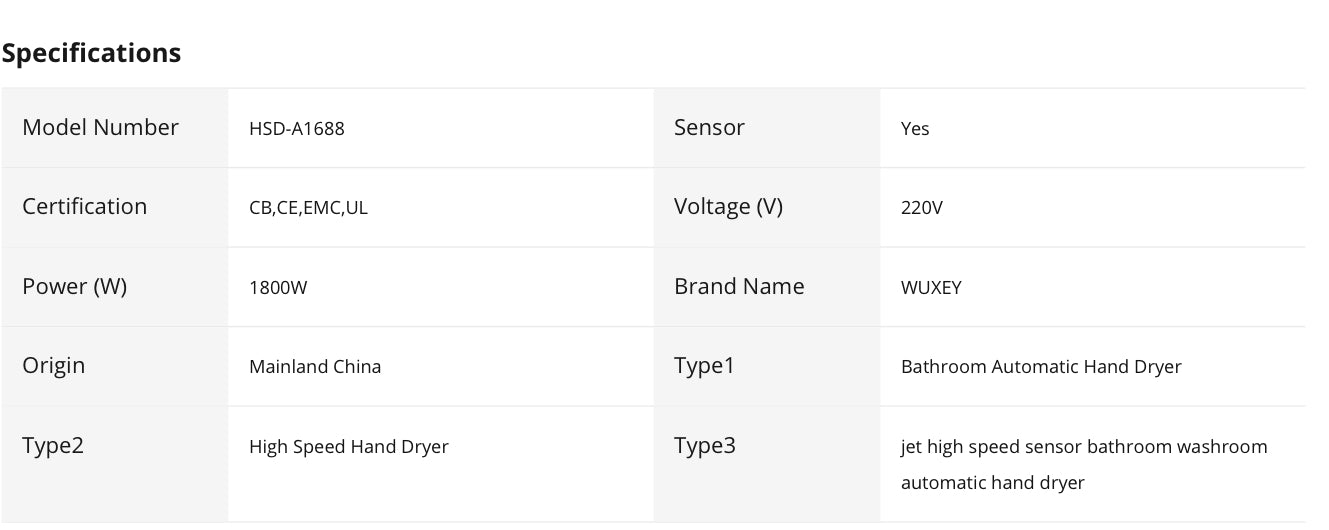1329x530 pixels.
Task: Click the Origin label cell
Action: click(x=54, y=365)
